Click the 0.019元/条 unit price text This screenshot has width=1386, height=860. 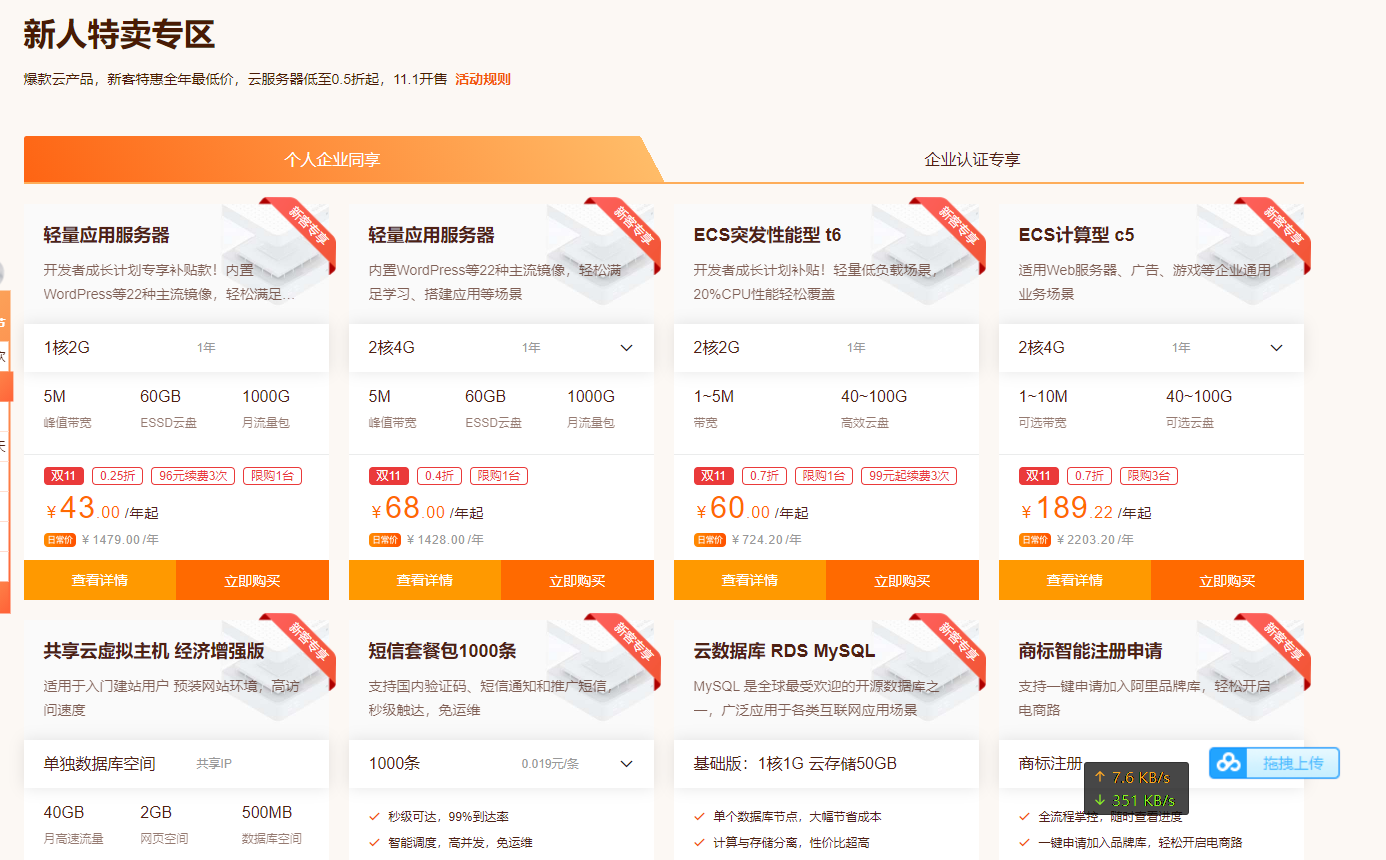click(x=550, y=764)
